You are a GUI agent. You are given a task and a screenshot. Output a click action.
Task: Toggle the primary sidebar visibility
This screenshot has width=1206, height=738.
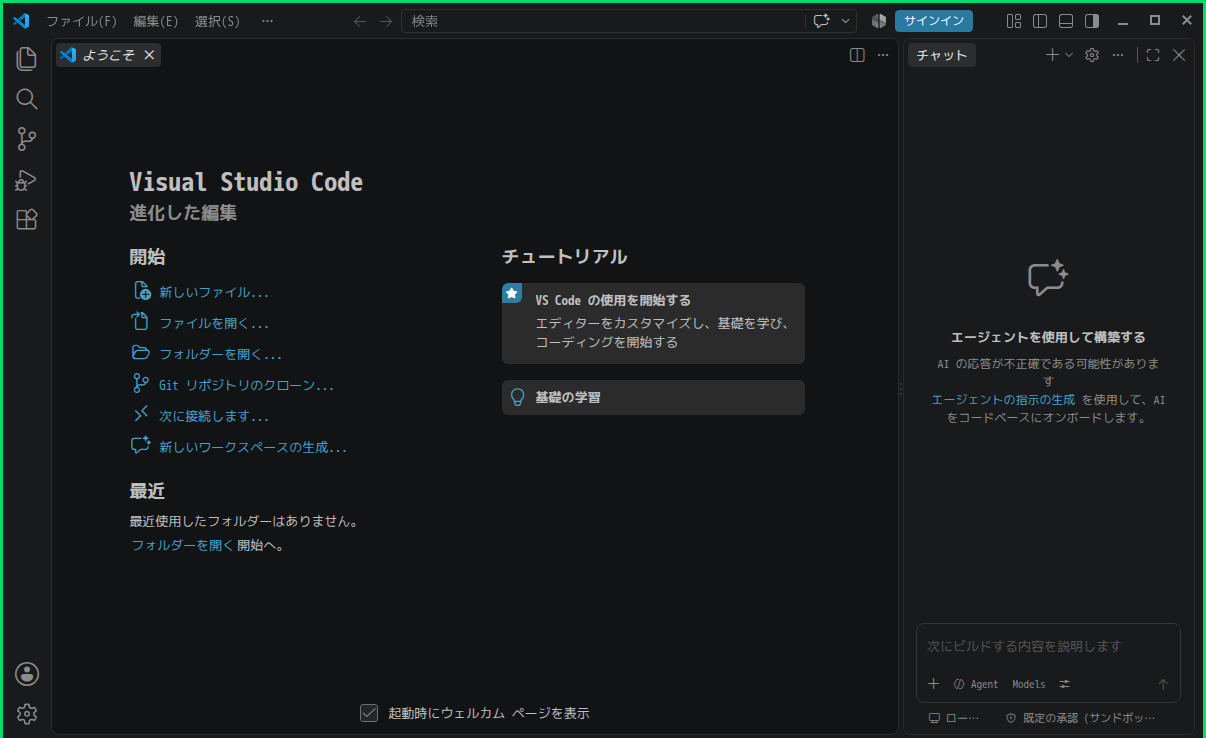click(1040, 21)
